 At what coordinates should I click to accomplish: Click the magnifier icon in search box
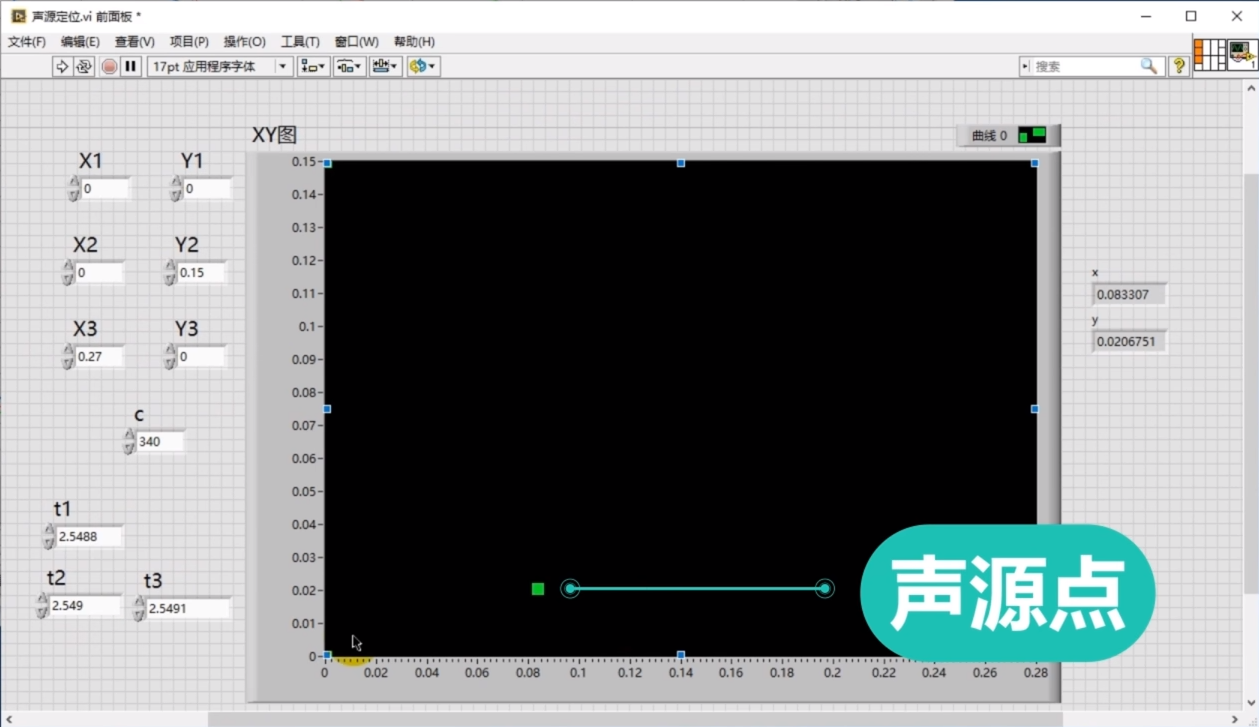[x=1149, y=66]
